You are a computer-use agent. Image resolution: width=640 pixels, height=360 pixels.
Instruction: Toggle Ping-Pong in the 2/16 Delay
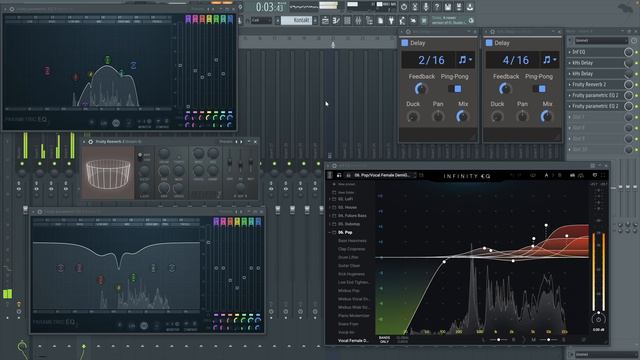pyautogui.click(x=455, y=89)
